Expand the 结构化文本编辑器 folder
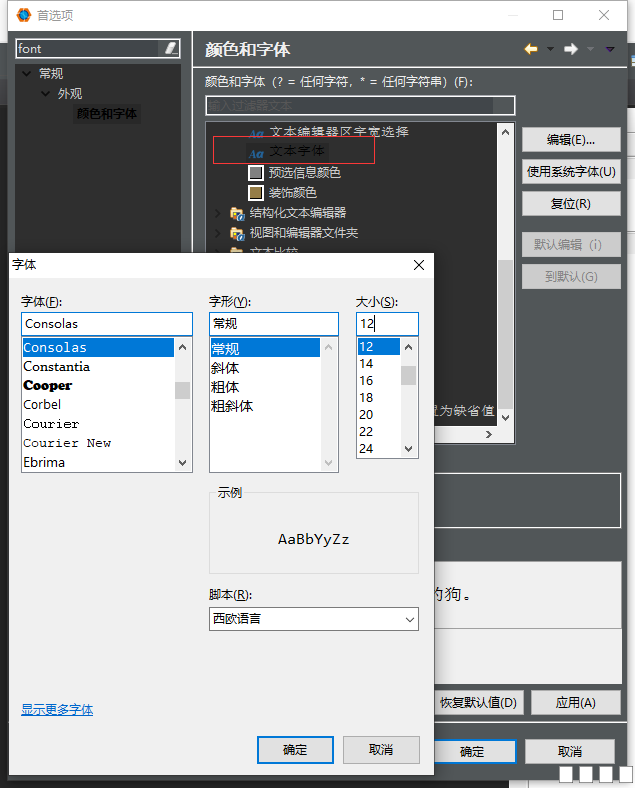 (x=219, y=213)
